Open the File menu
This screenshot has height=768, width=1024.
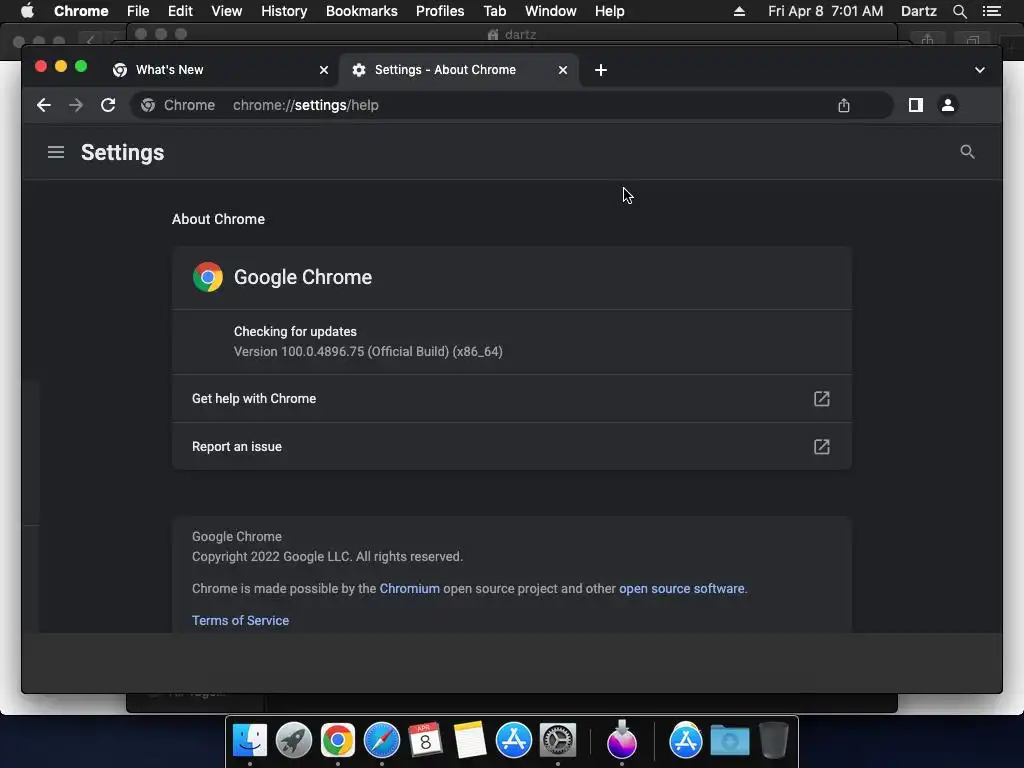click(x=138, y=11)
